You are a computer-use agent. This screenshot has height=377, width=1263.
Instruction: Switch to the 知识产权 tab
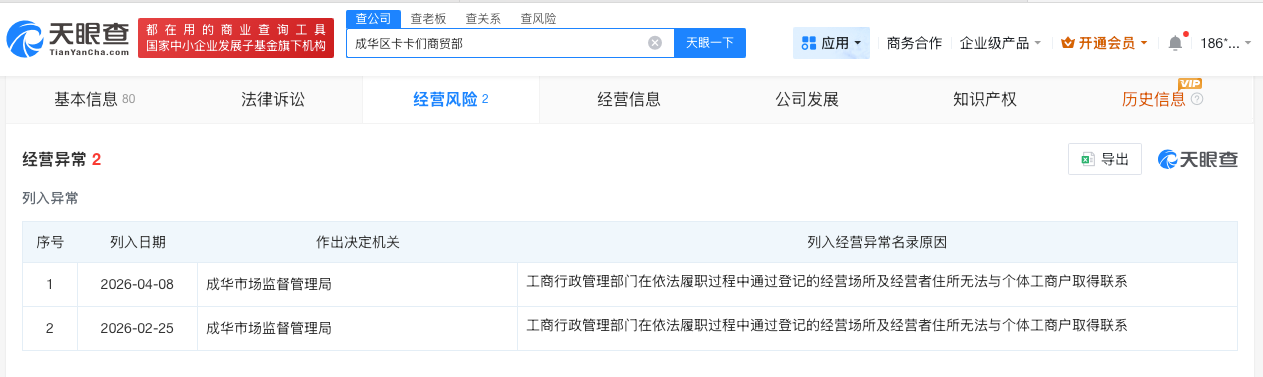click(985, 99)
